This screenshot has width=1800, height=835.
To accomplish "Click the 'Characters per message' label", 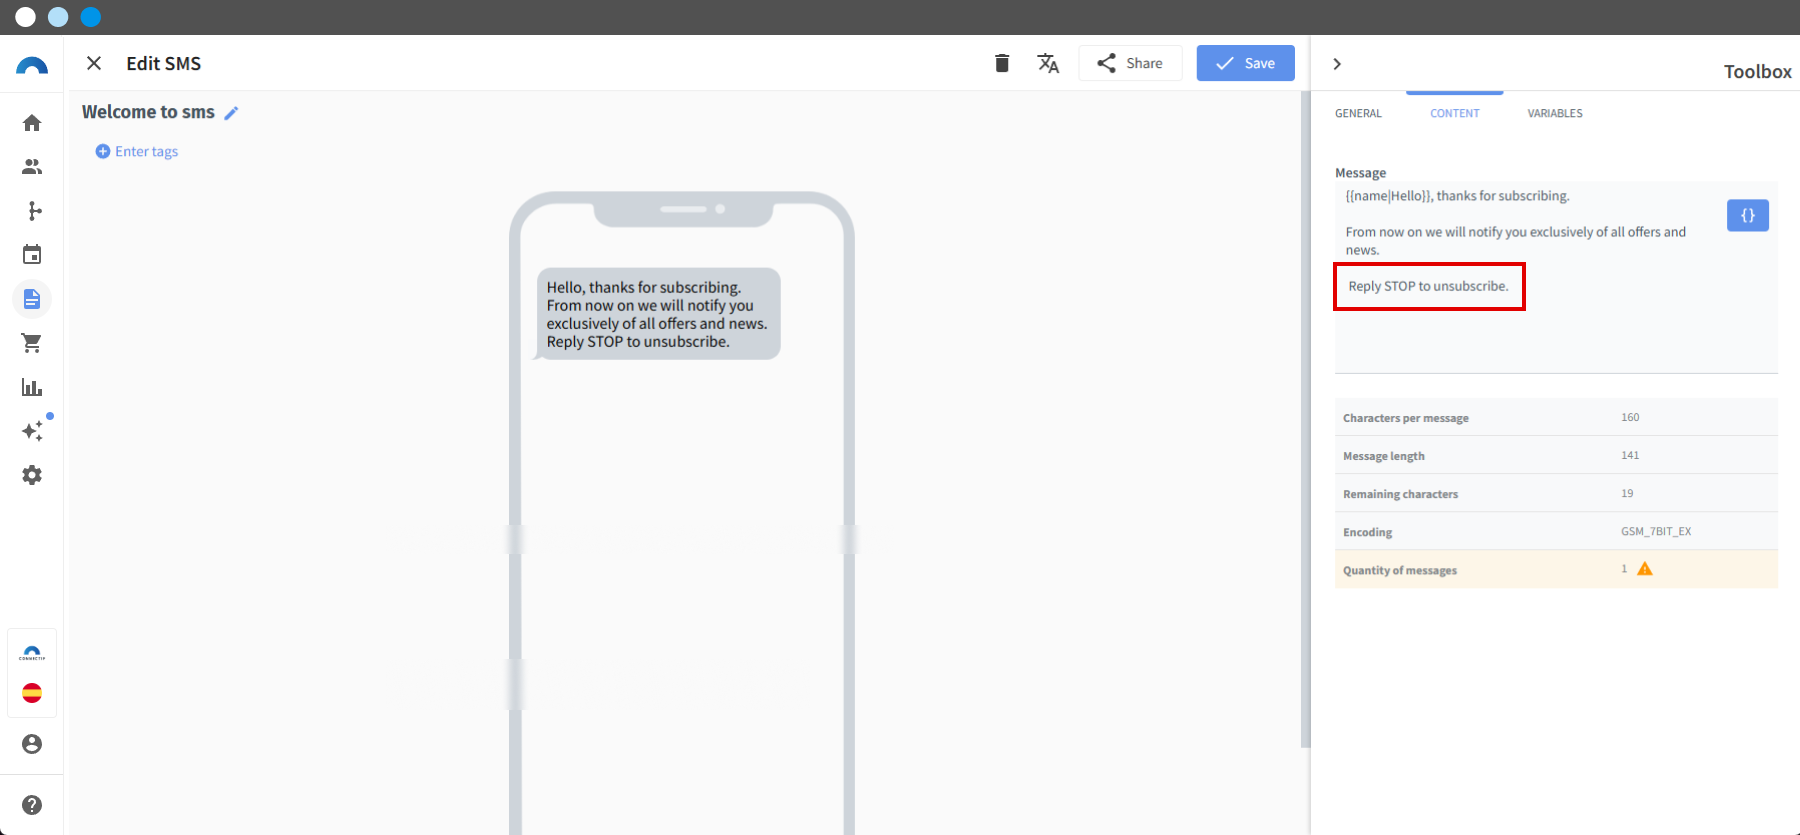I will tap(1405, 418).
